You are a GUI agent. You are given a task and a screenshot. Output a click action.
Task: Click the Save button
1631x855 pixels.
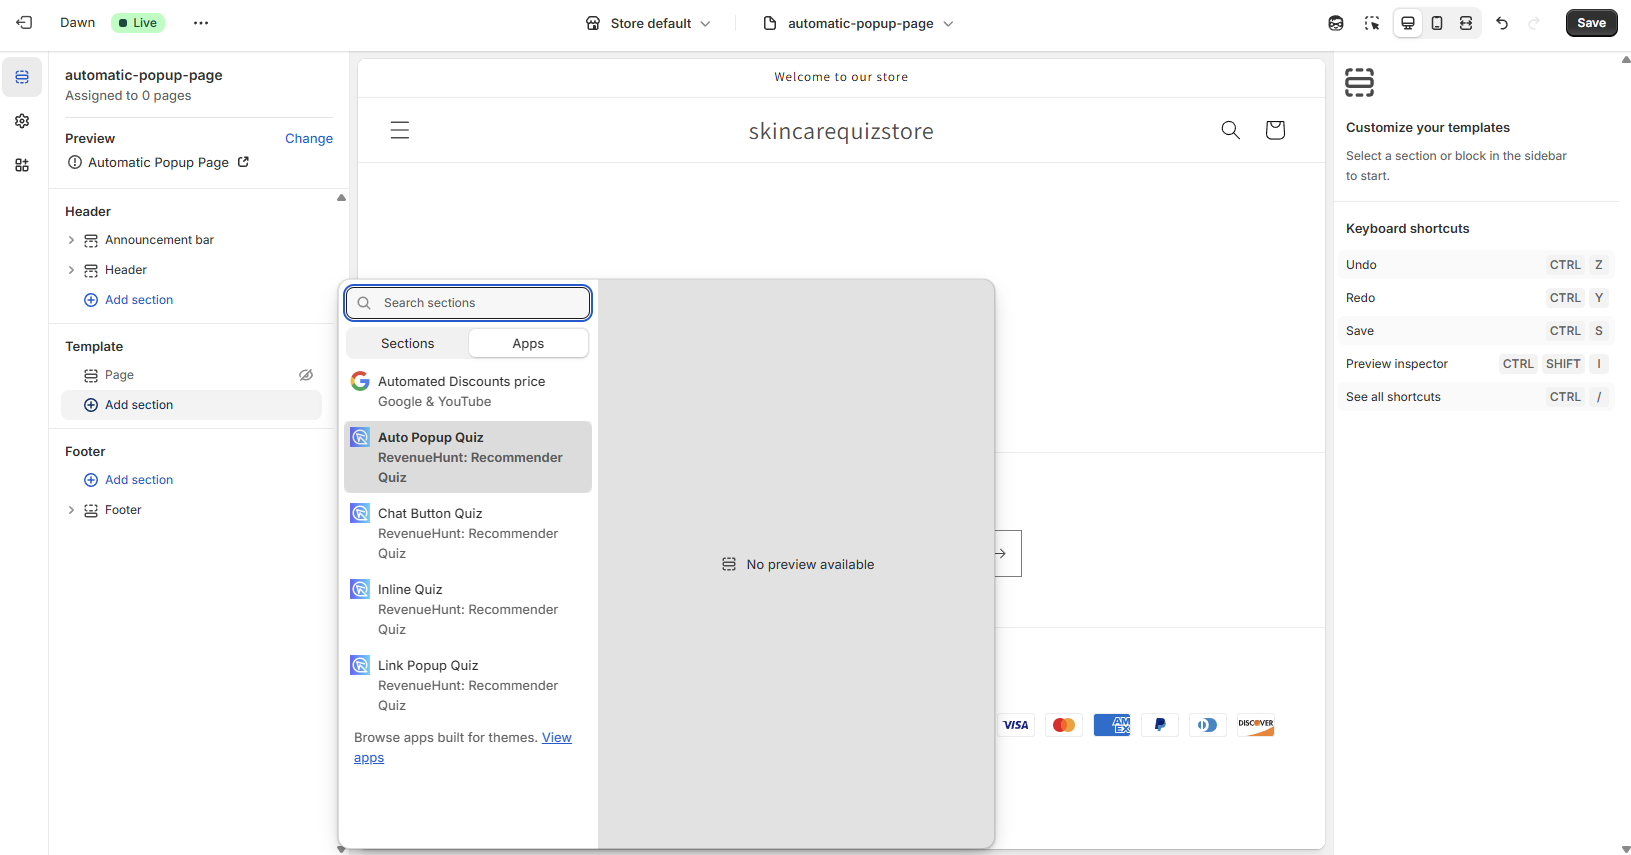pos(1591,23)
